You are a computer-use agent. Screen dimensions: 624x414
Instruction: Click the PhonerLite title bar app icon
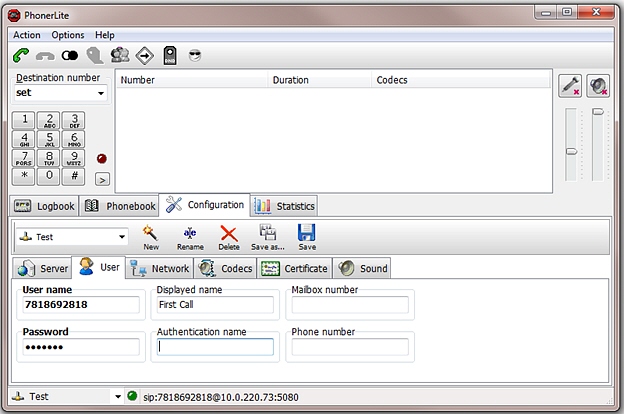pos(14,16)
